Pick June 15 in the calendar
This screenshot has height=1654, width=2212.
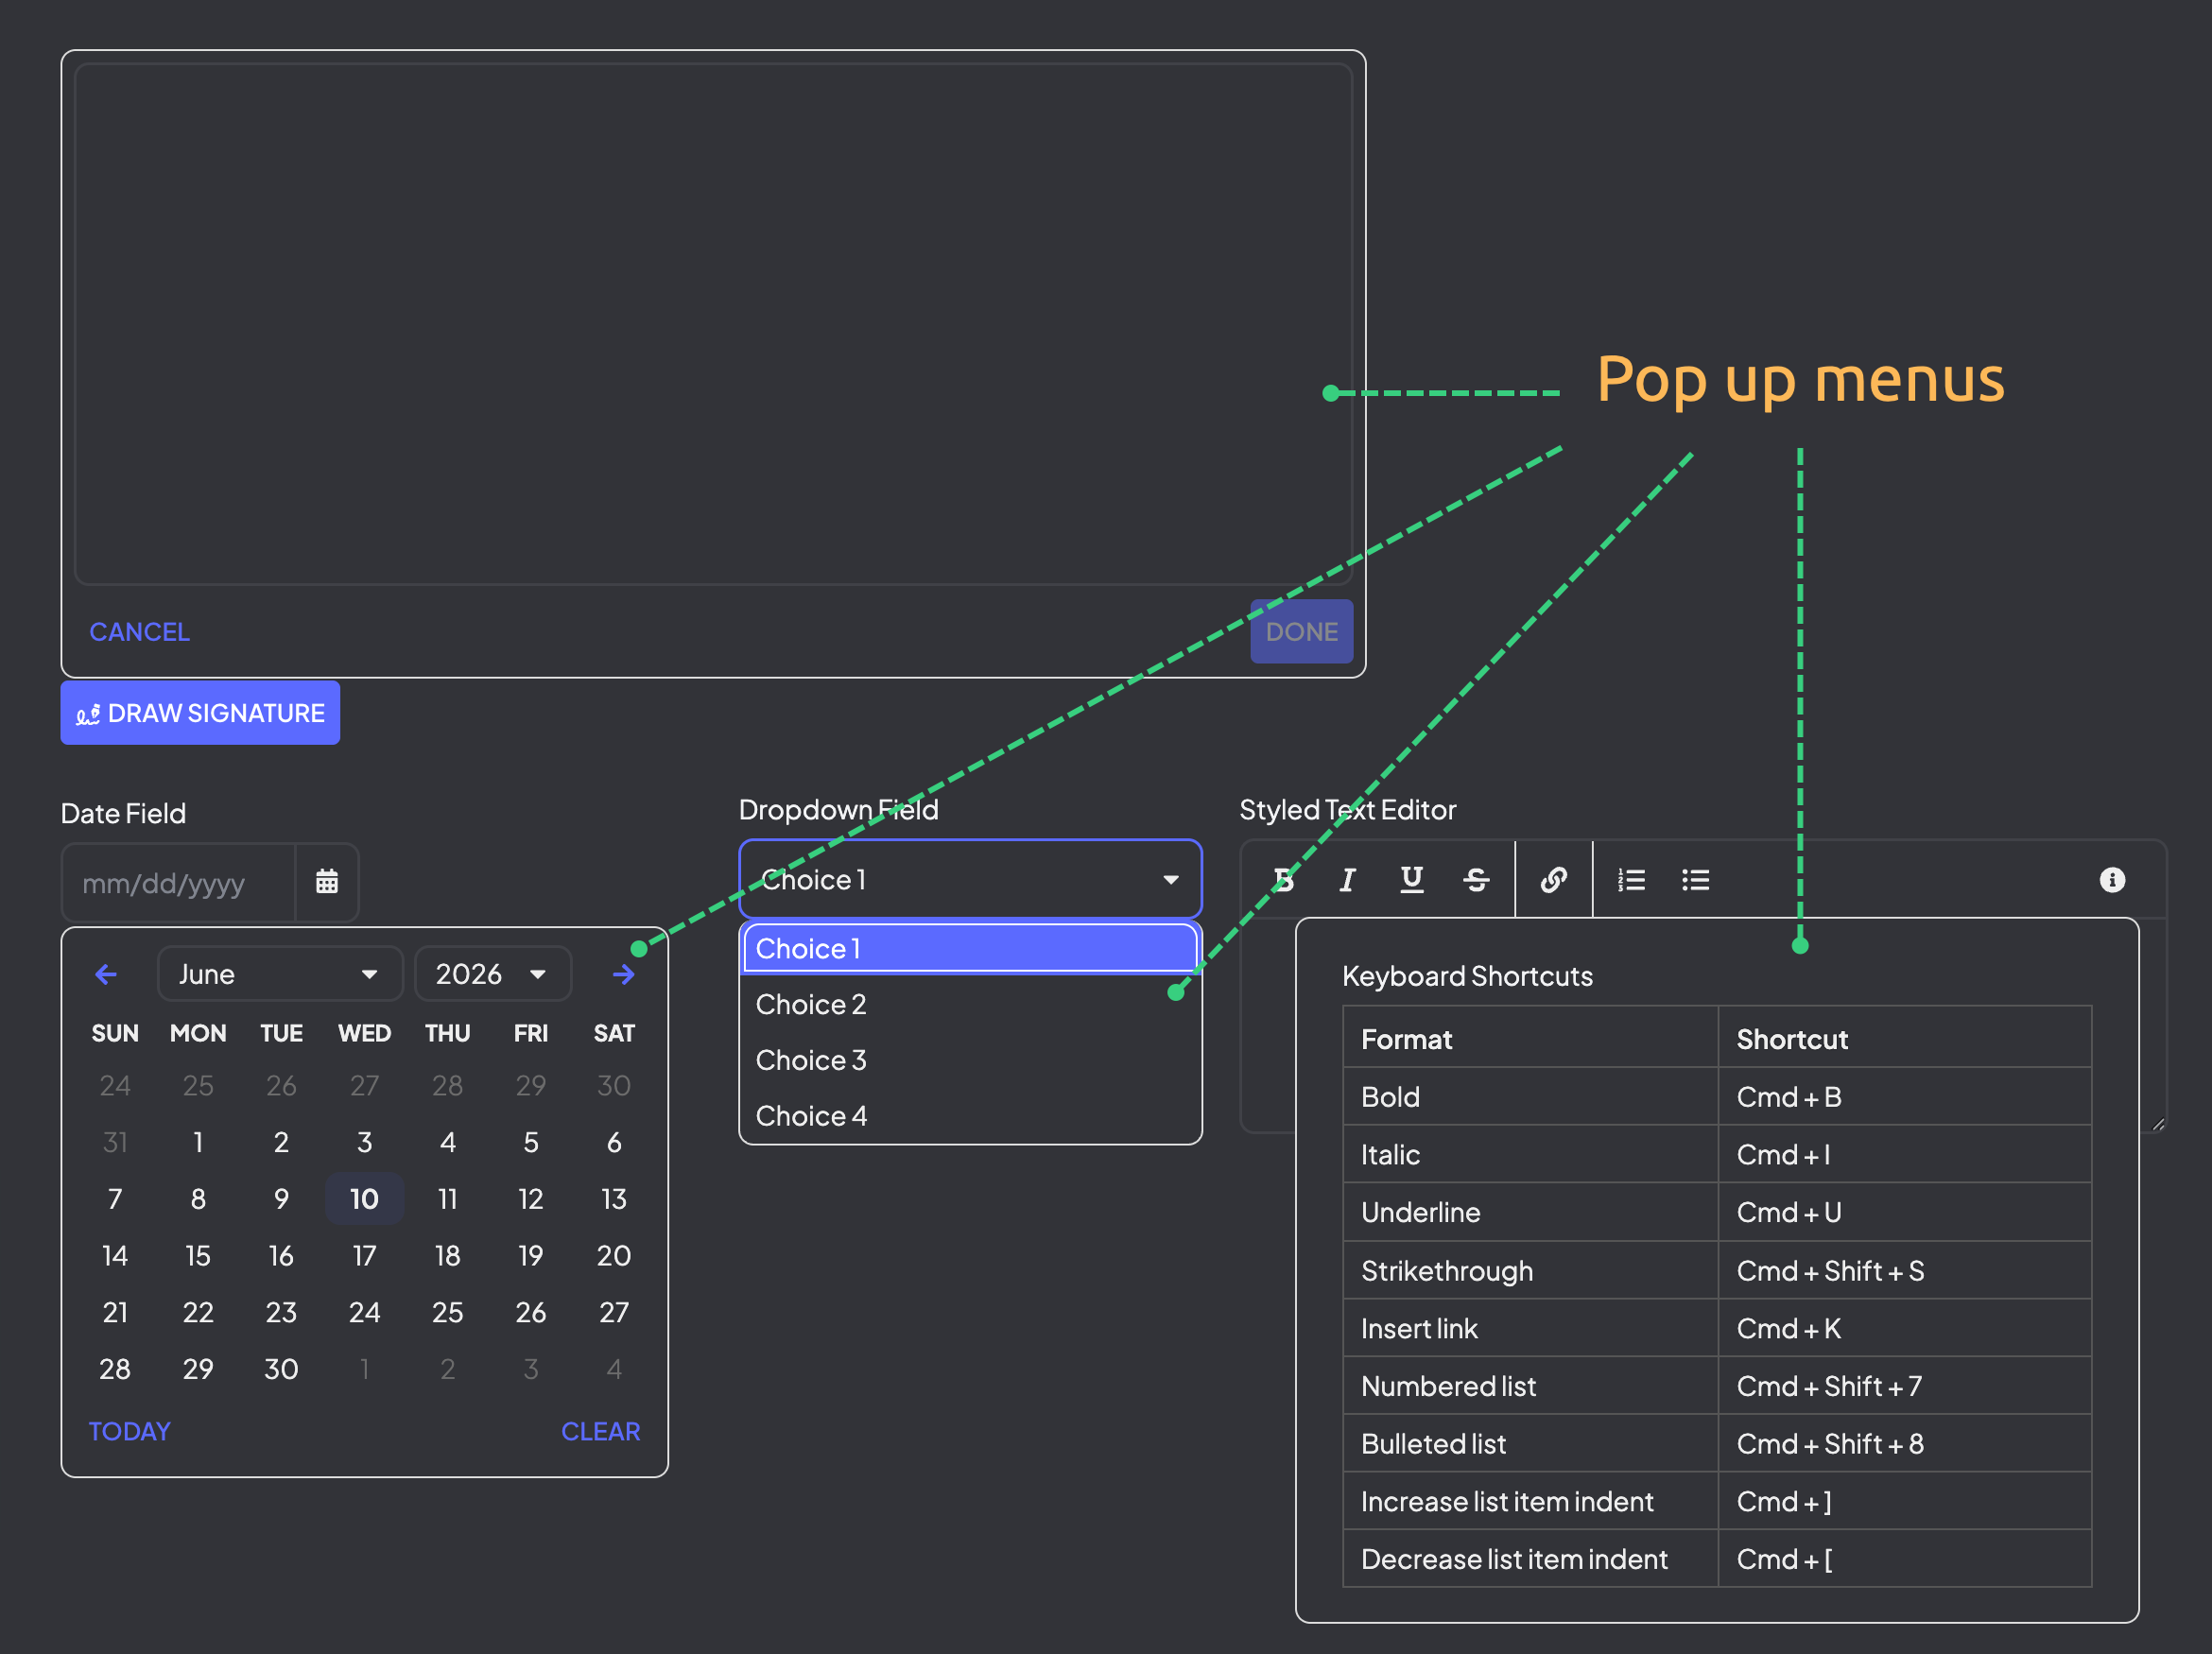tap(198, 1256)
